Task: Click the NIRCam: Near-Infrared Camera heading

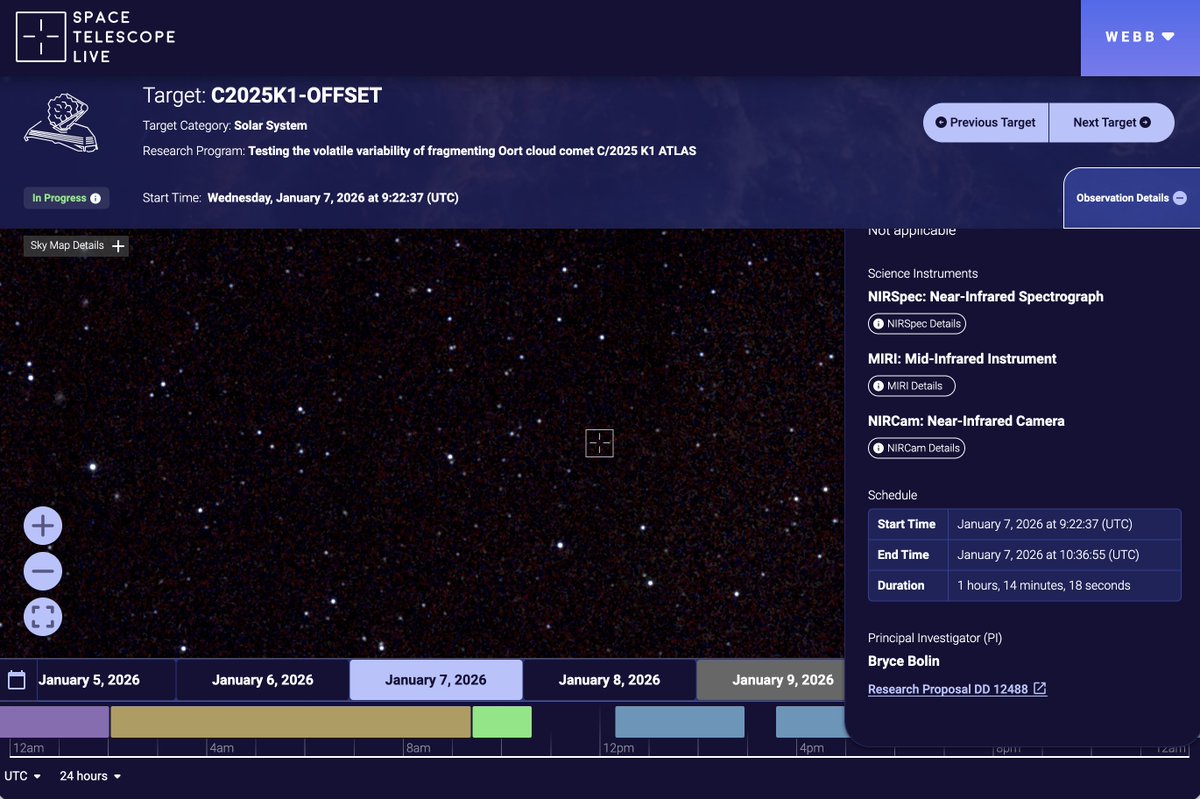Action: point(966,421)
